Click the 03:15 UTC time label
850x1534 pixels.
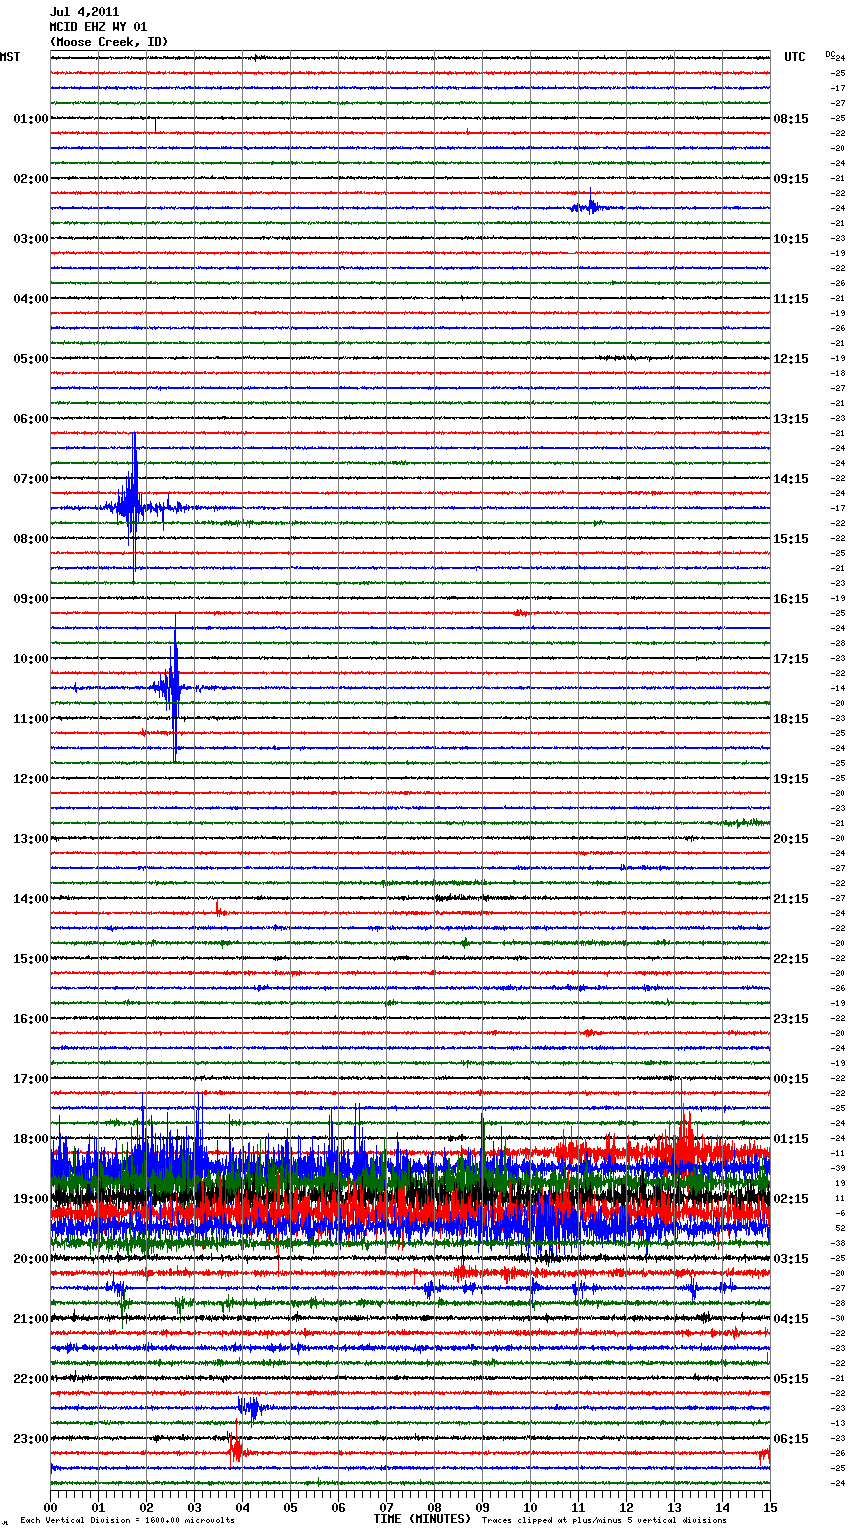click(x=791, y=1259)
